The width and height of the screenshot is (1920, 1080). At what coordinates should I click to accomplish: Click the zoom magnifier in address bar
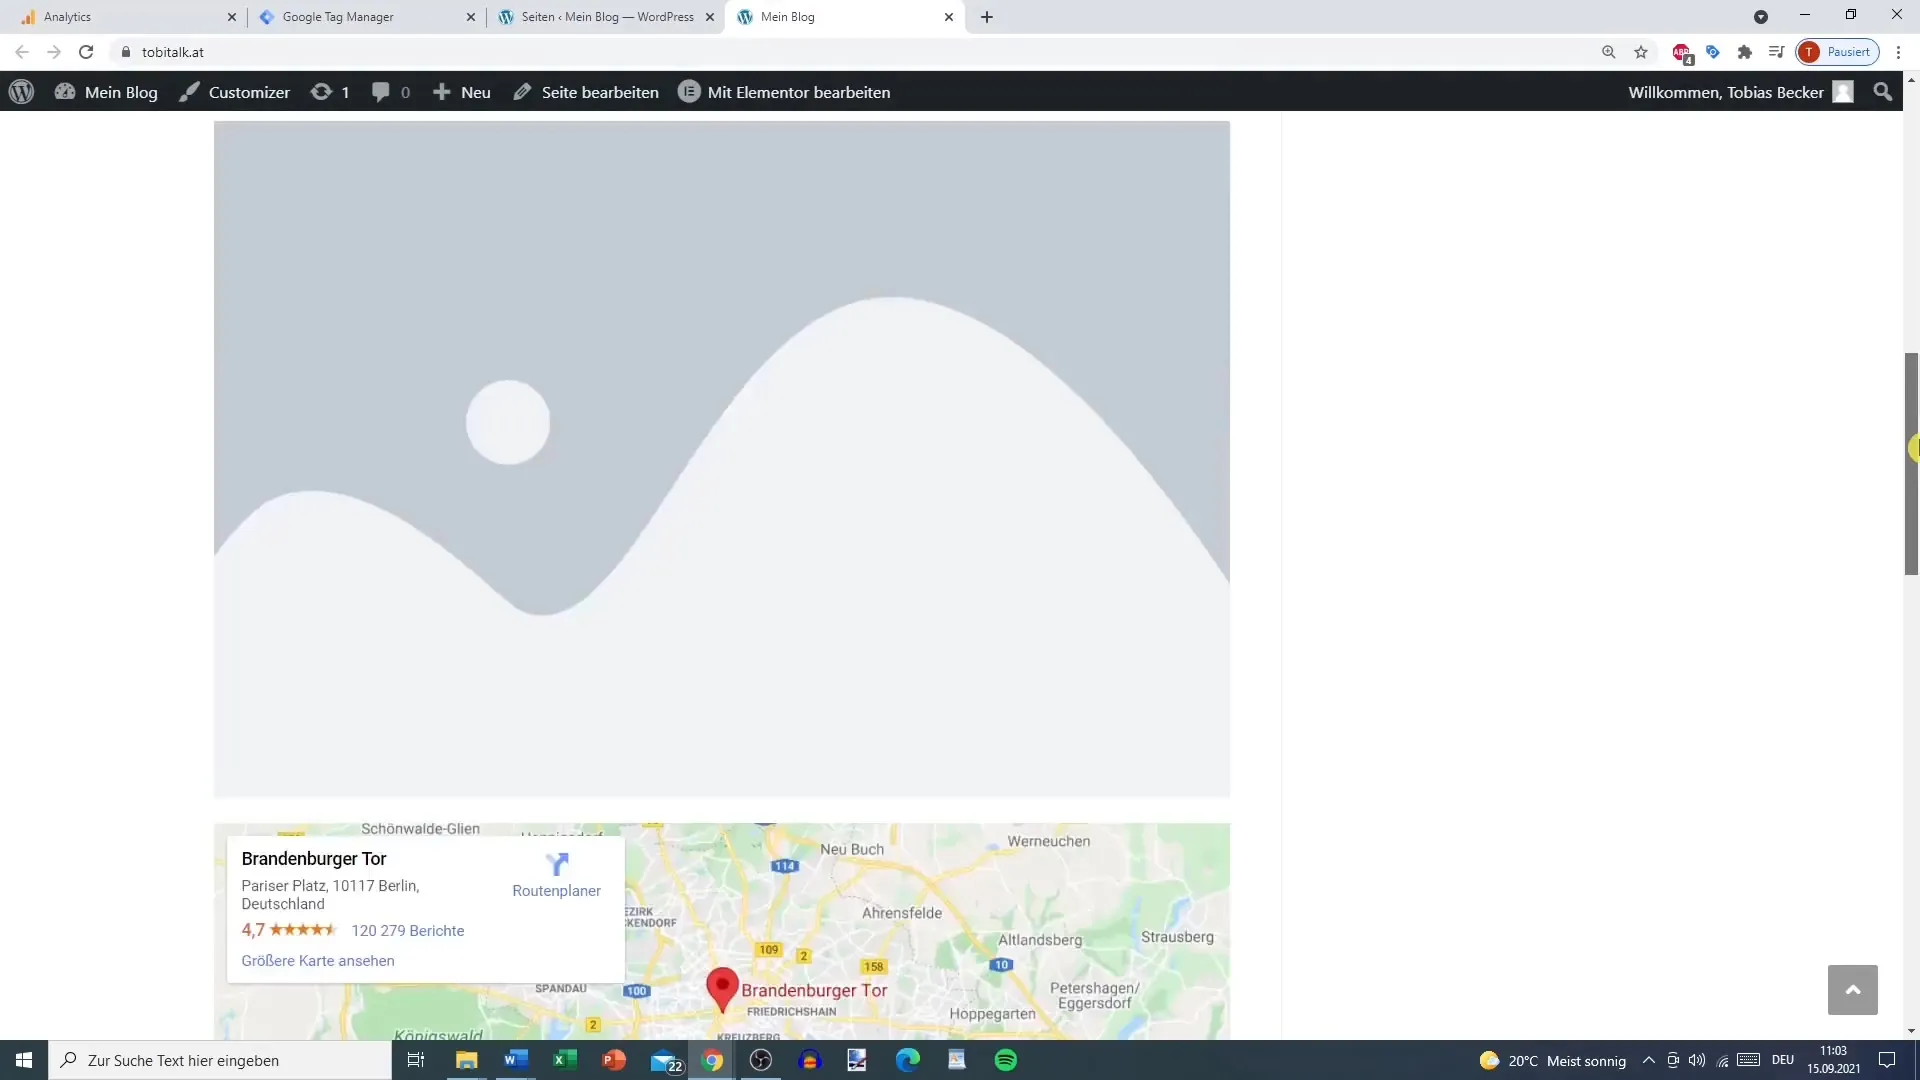(1609, 52)
